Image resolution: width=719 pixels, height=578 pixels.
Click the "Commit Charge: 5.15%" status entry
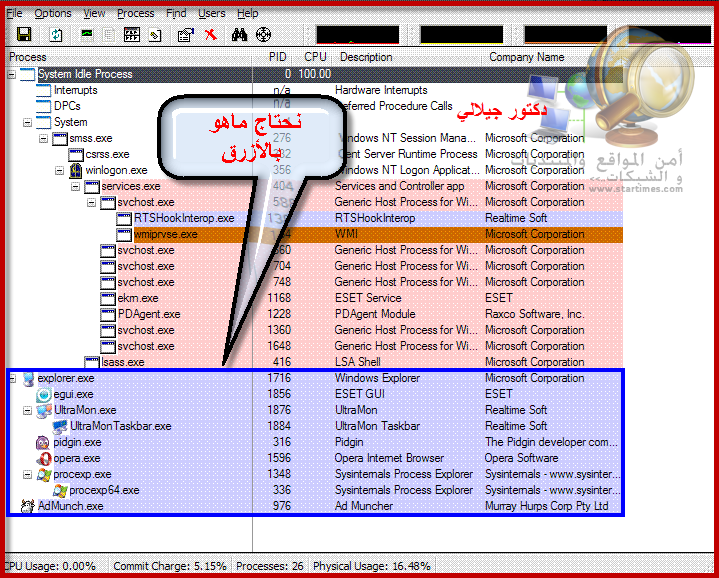click(170, 567)
